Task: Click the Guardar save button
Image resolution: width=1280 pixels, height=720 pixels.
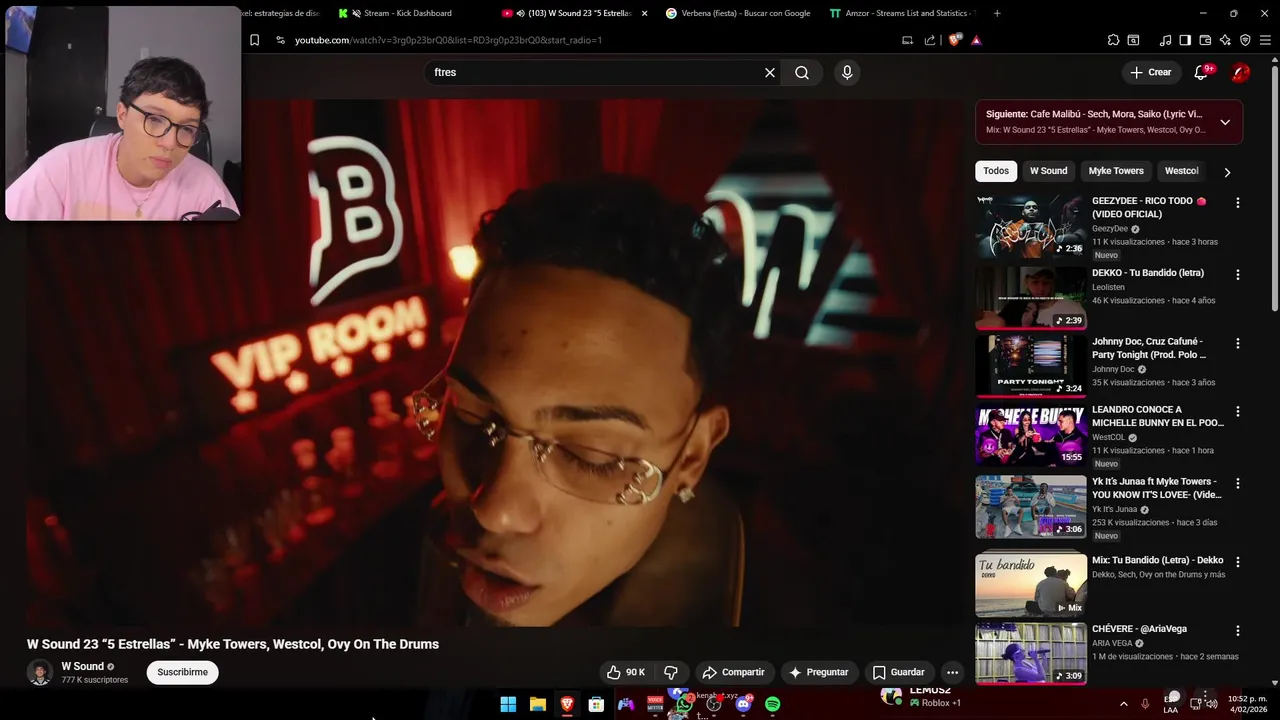Action: click(898, 672)
